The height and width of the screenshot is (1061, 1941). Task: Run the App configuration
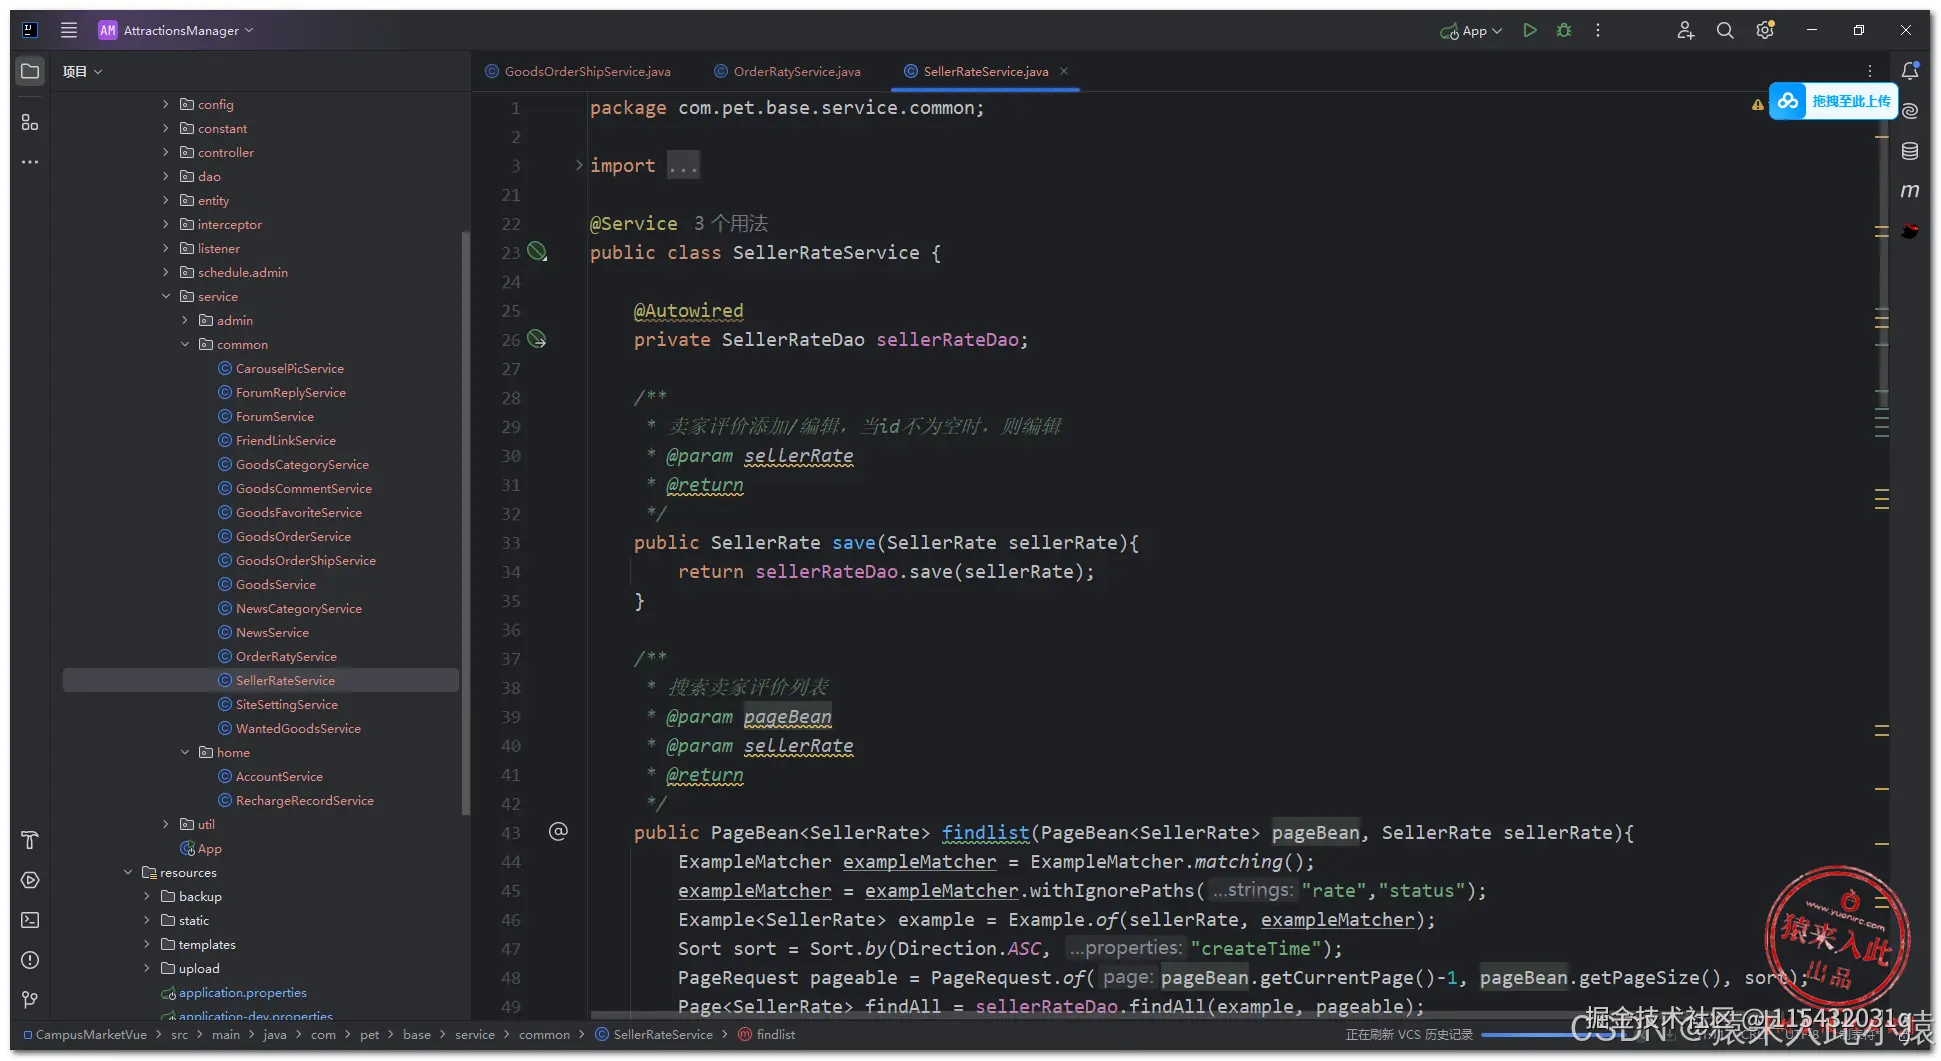tap(1529, 30)
